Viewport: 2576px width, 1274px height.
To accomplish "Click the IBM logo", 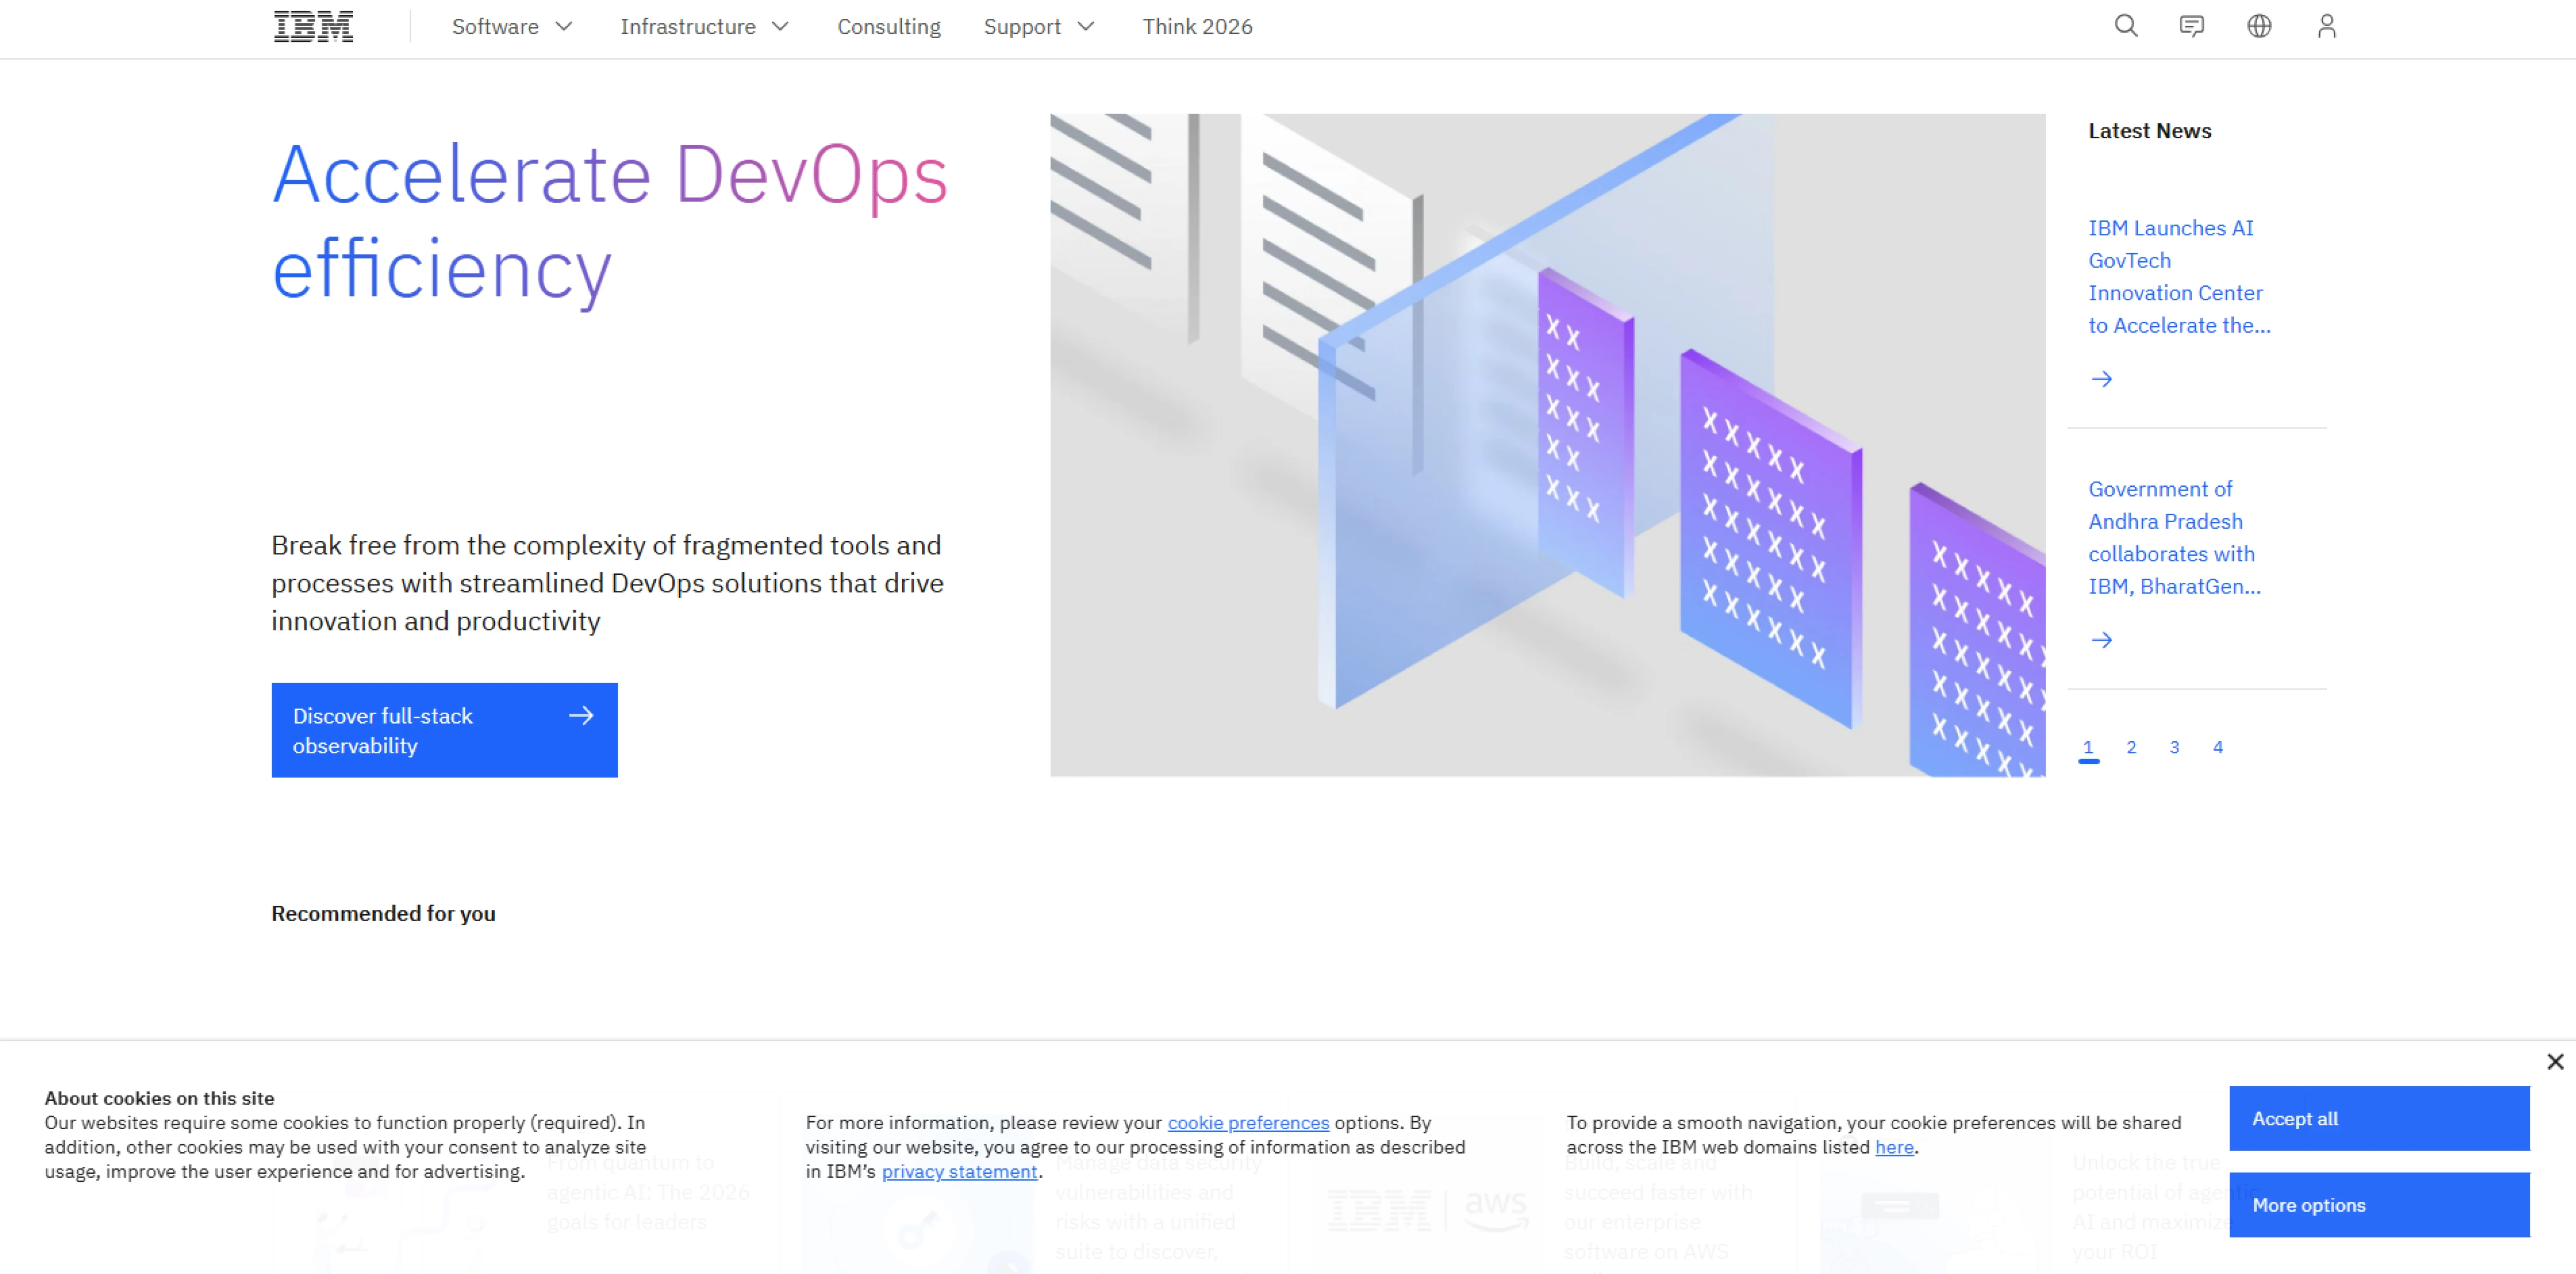I will coord(313,27).
